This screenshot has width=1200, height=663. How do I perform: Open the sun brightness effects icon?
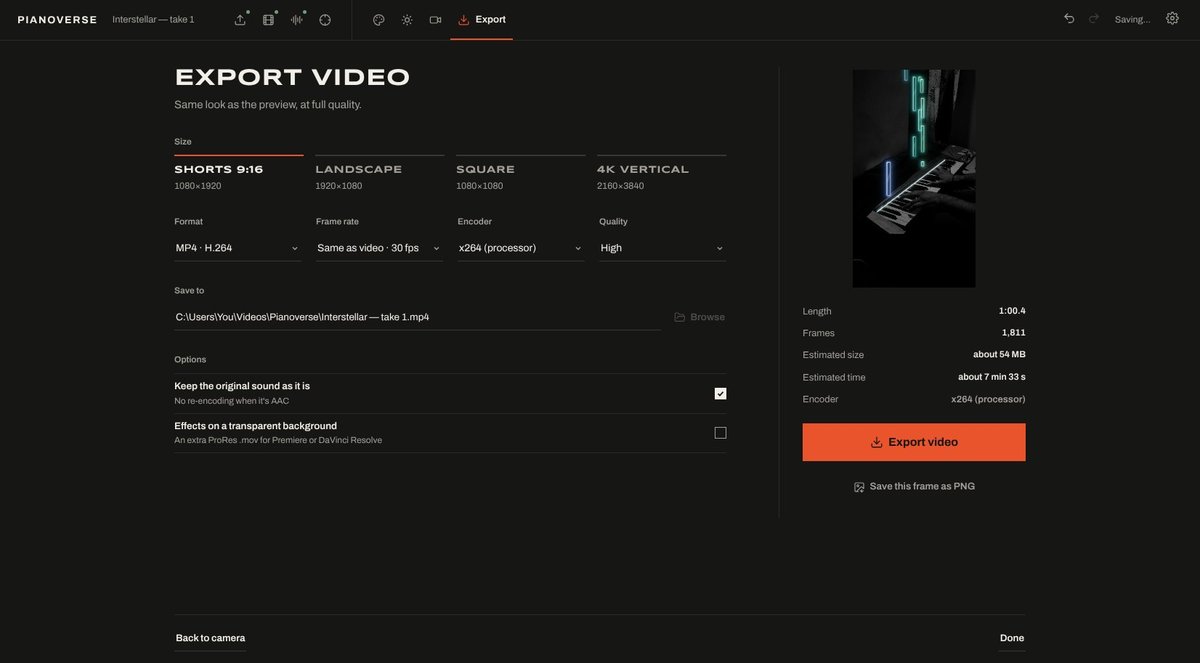click(407, 20)
